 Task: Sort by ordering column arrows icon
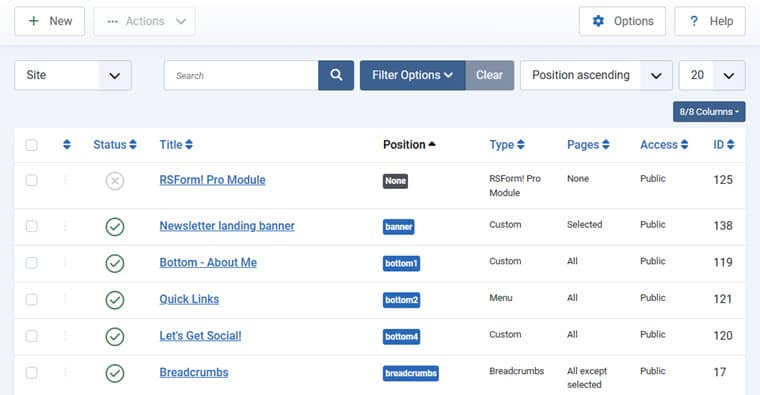[x=67, y=144]
